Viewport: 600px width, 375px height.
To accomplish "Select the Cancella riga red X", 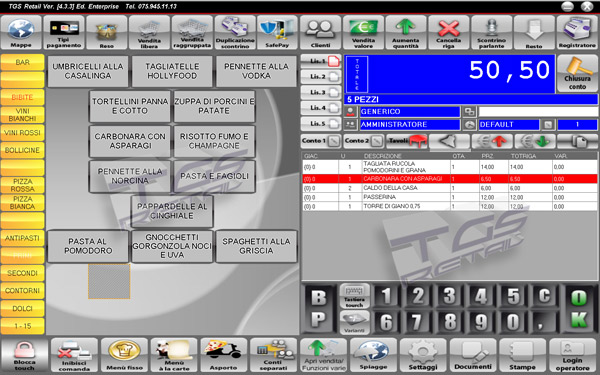I will [x=448, y=33].
